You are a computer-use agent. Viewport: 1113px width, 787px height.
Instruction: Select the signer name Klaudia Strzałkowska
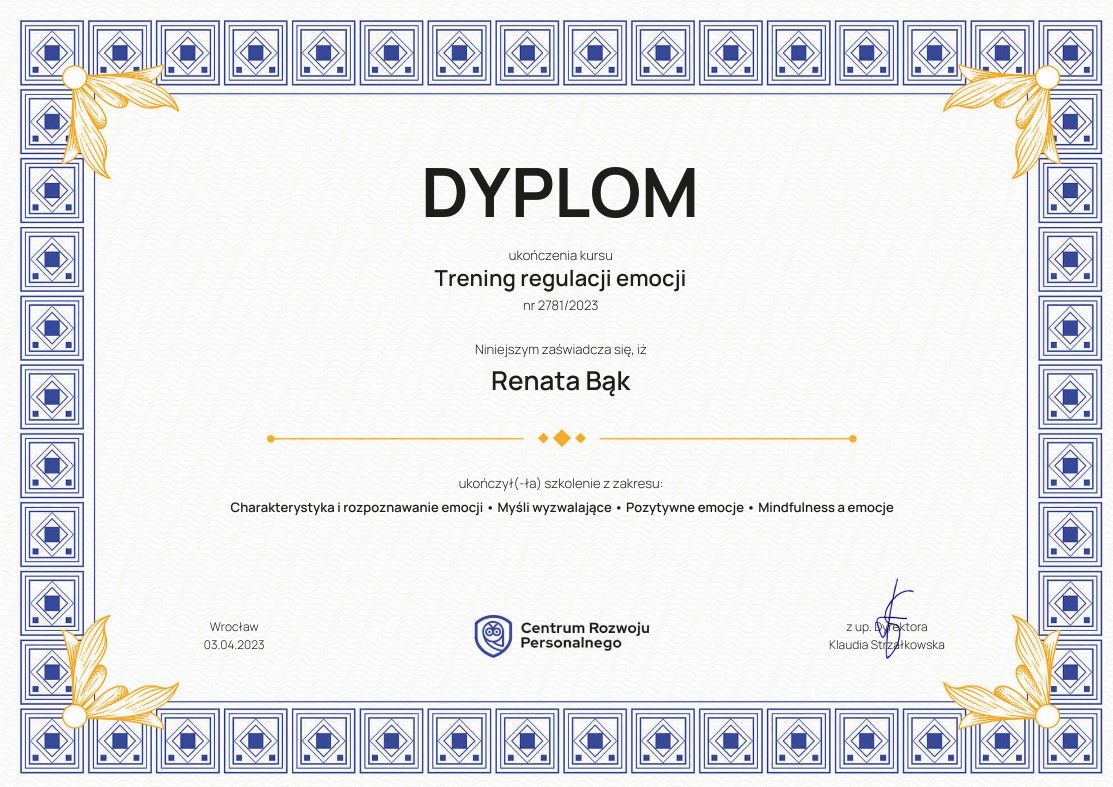point(886,645)
